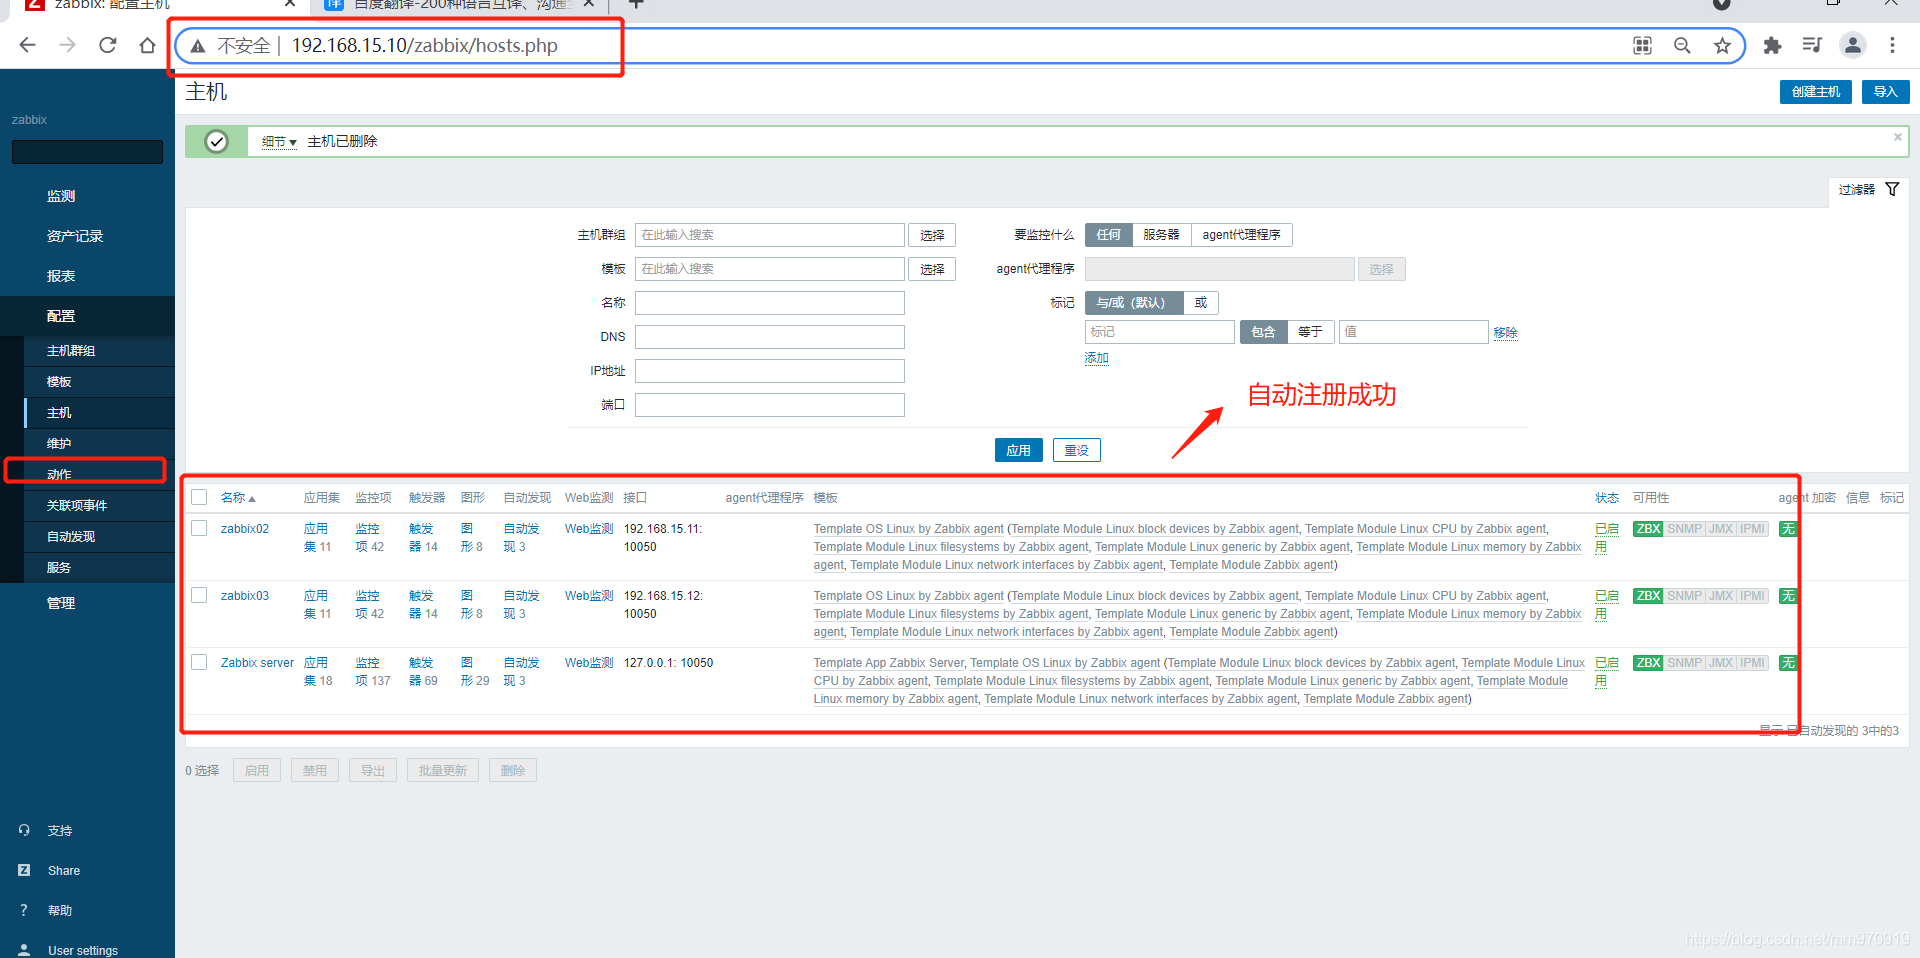Open the browser extensions puzzle icon
Viewport: 1920px width, 958px height.
click(1772, 45)
